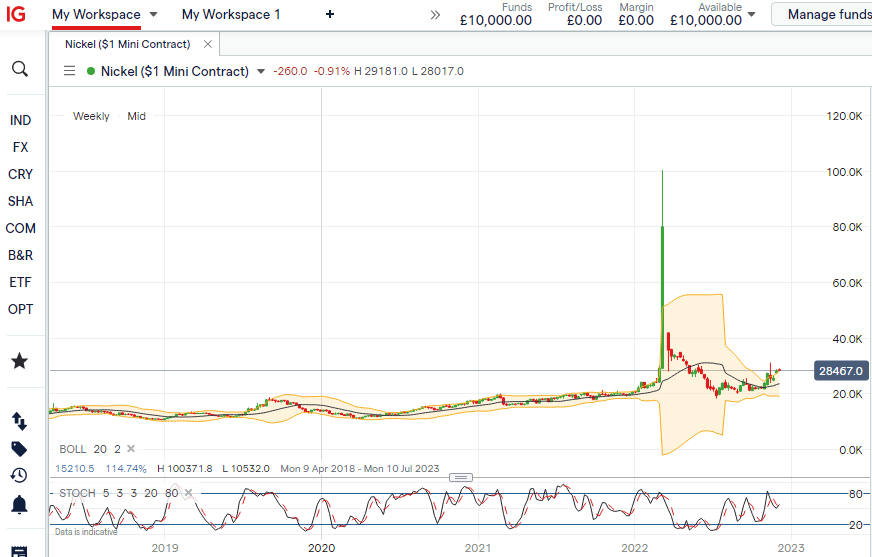Click the 15210.5 range value
The image size is (872, 557).
[x=75, y=469]
